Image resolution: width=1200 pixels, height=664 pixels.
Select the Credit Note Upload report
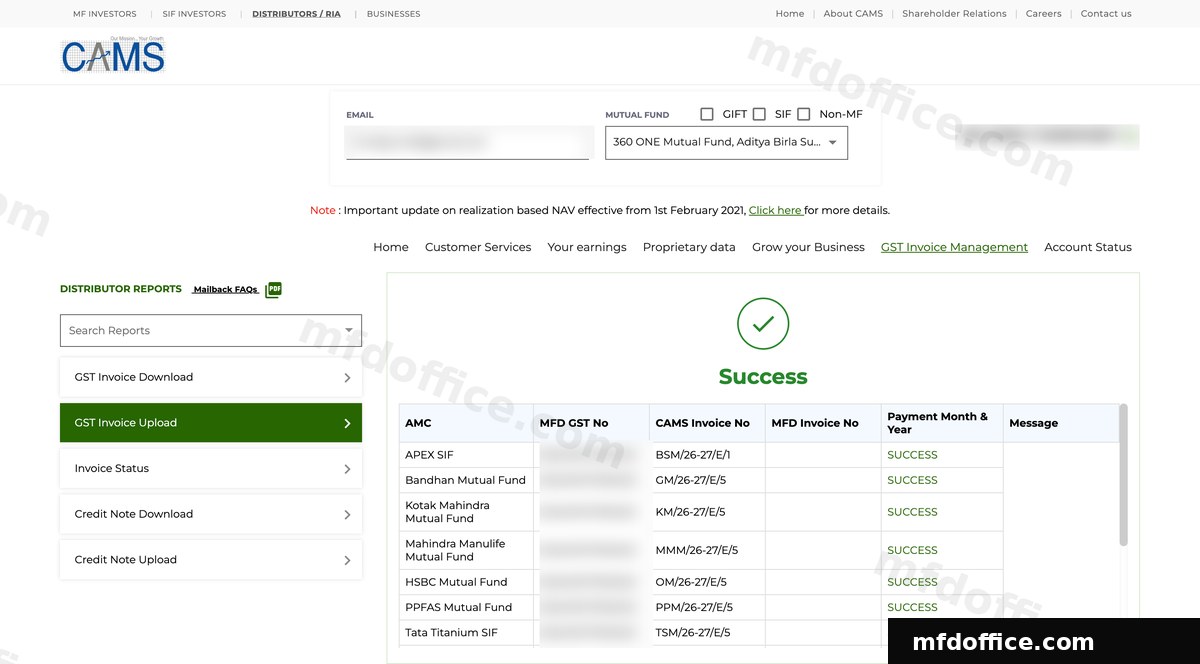pos(211,560)
